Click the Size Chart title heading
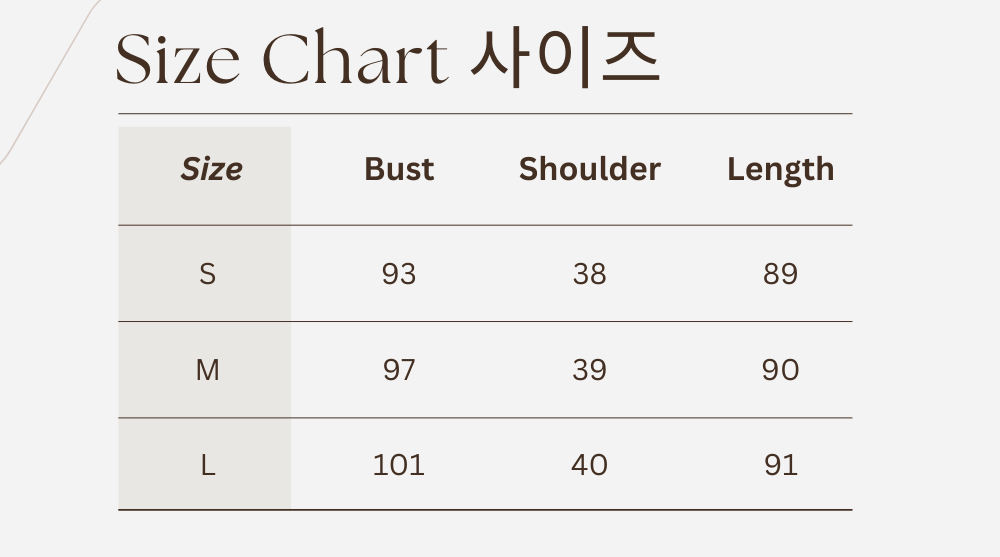 click(282, 58)
